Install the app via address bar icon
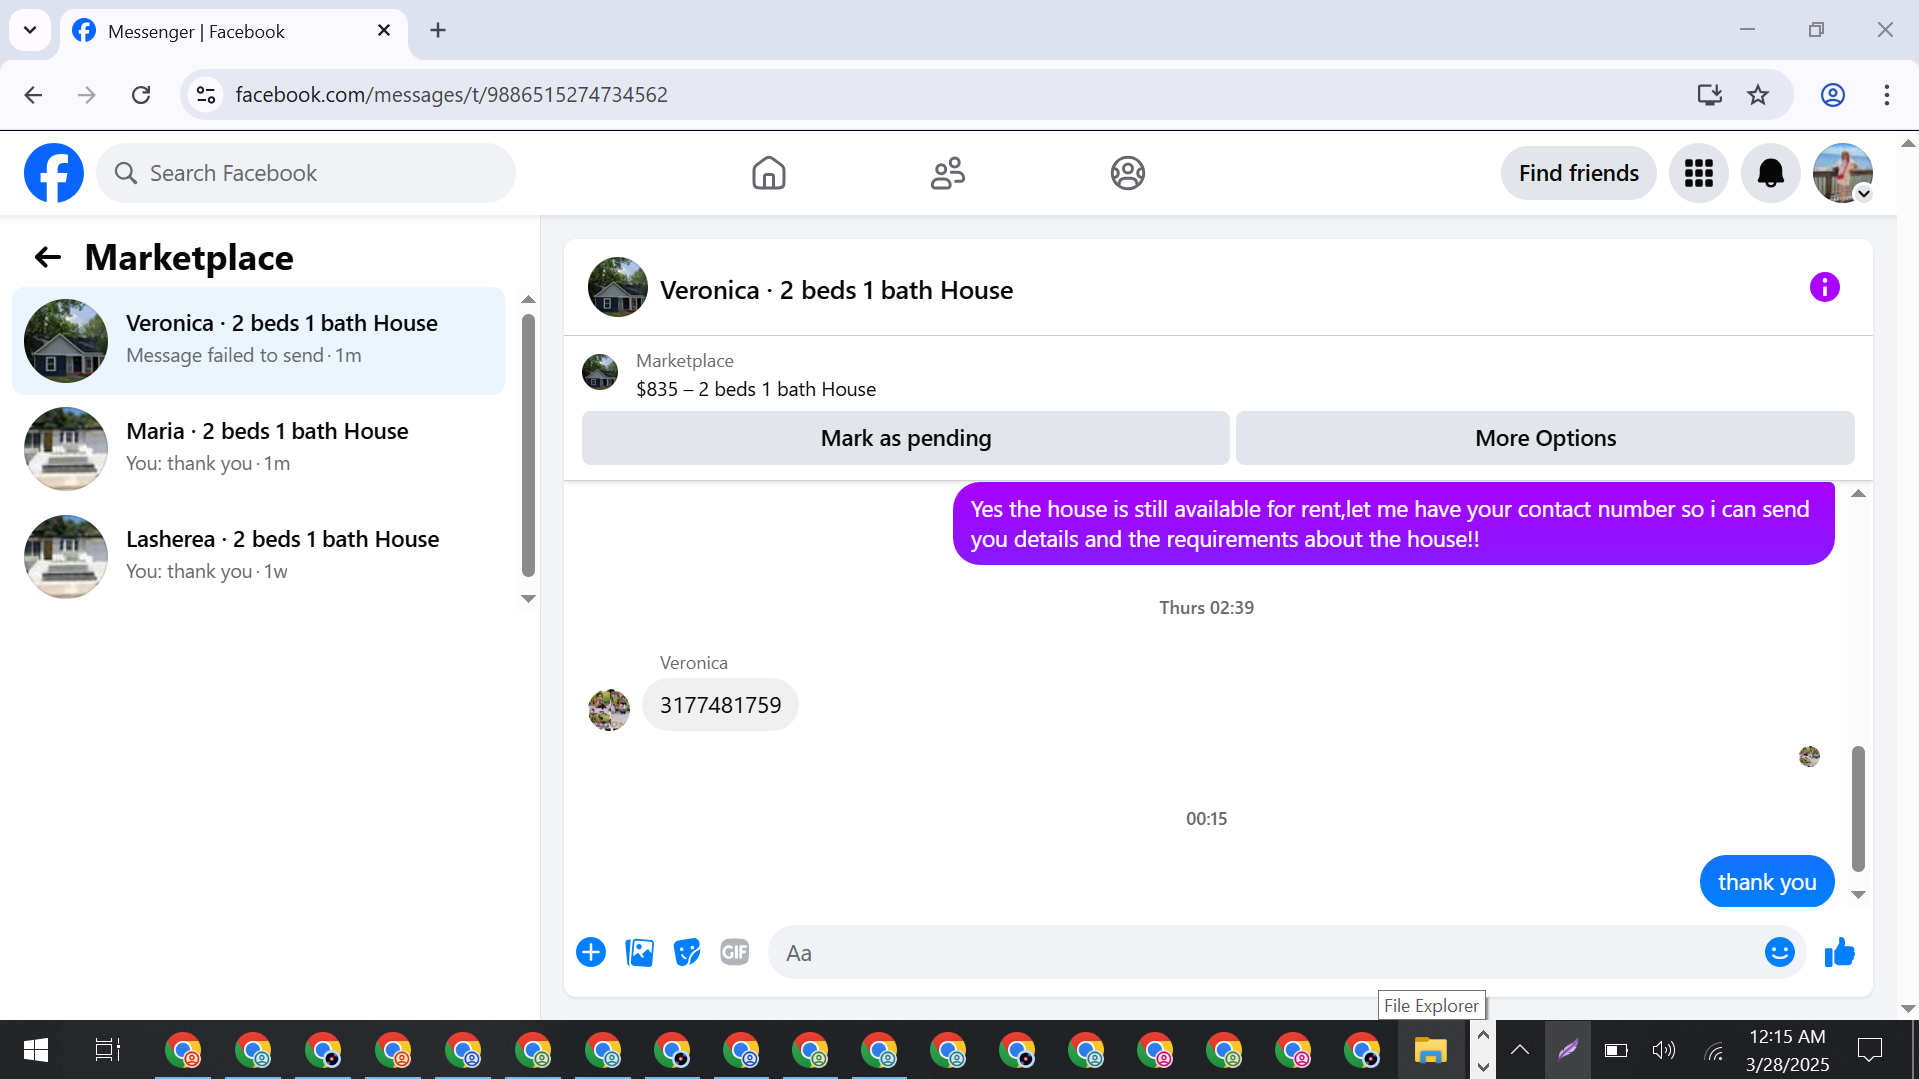The width and height of the screenshot is (1919, 1079). 1709,95
